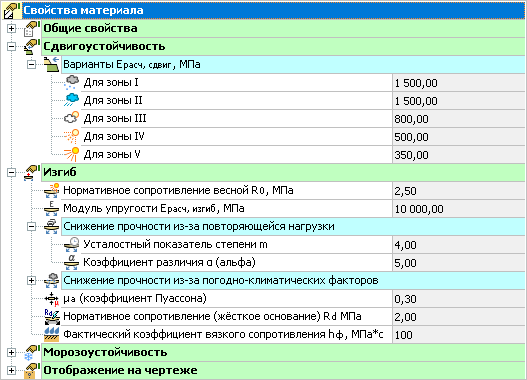
Task: Click the rain cloud icon for zone II
Action: click(x=72, y=100)
